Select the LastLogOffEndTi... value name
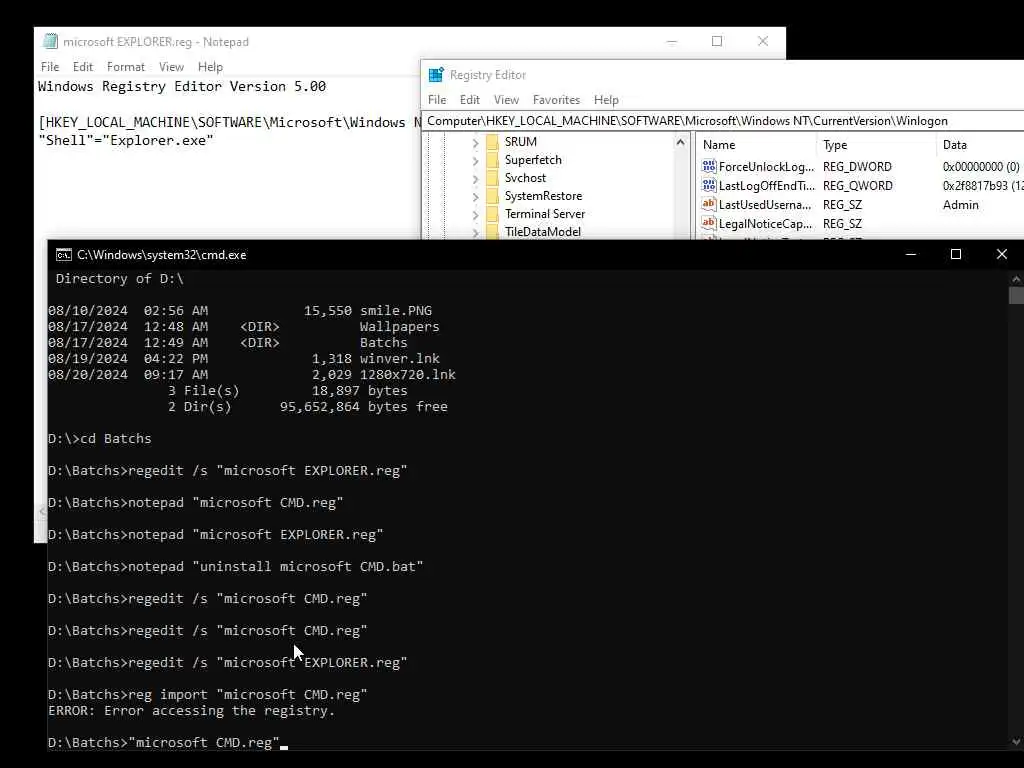The width and height of the screenshot is (1024, 768). (x=767, y=185)
